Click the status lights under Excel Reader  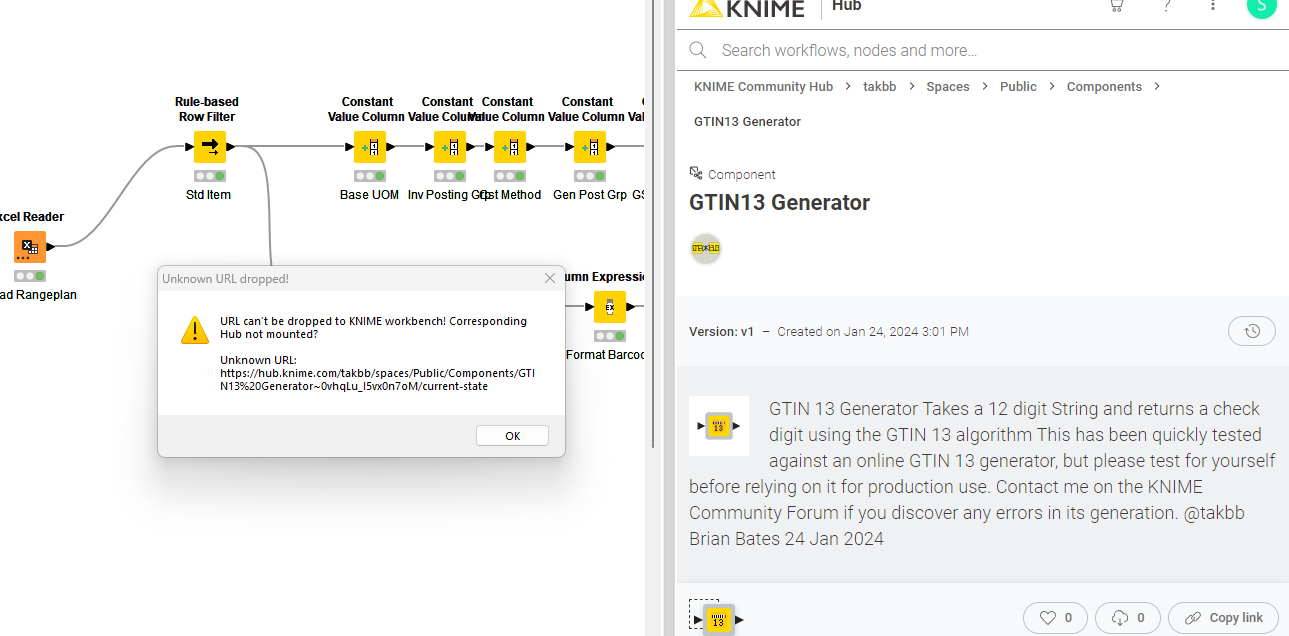tap(30, 276)
